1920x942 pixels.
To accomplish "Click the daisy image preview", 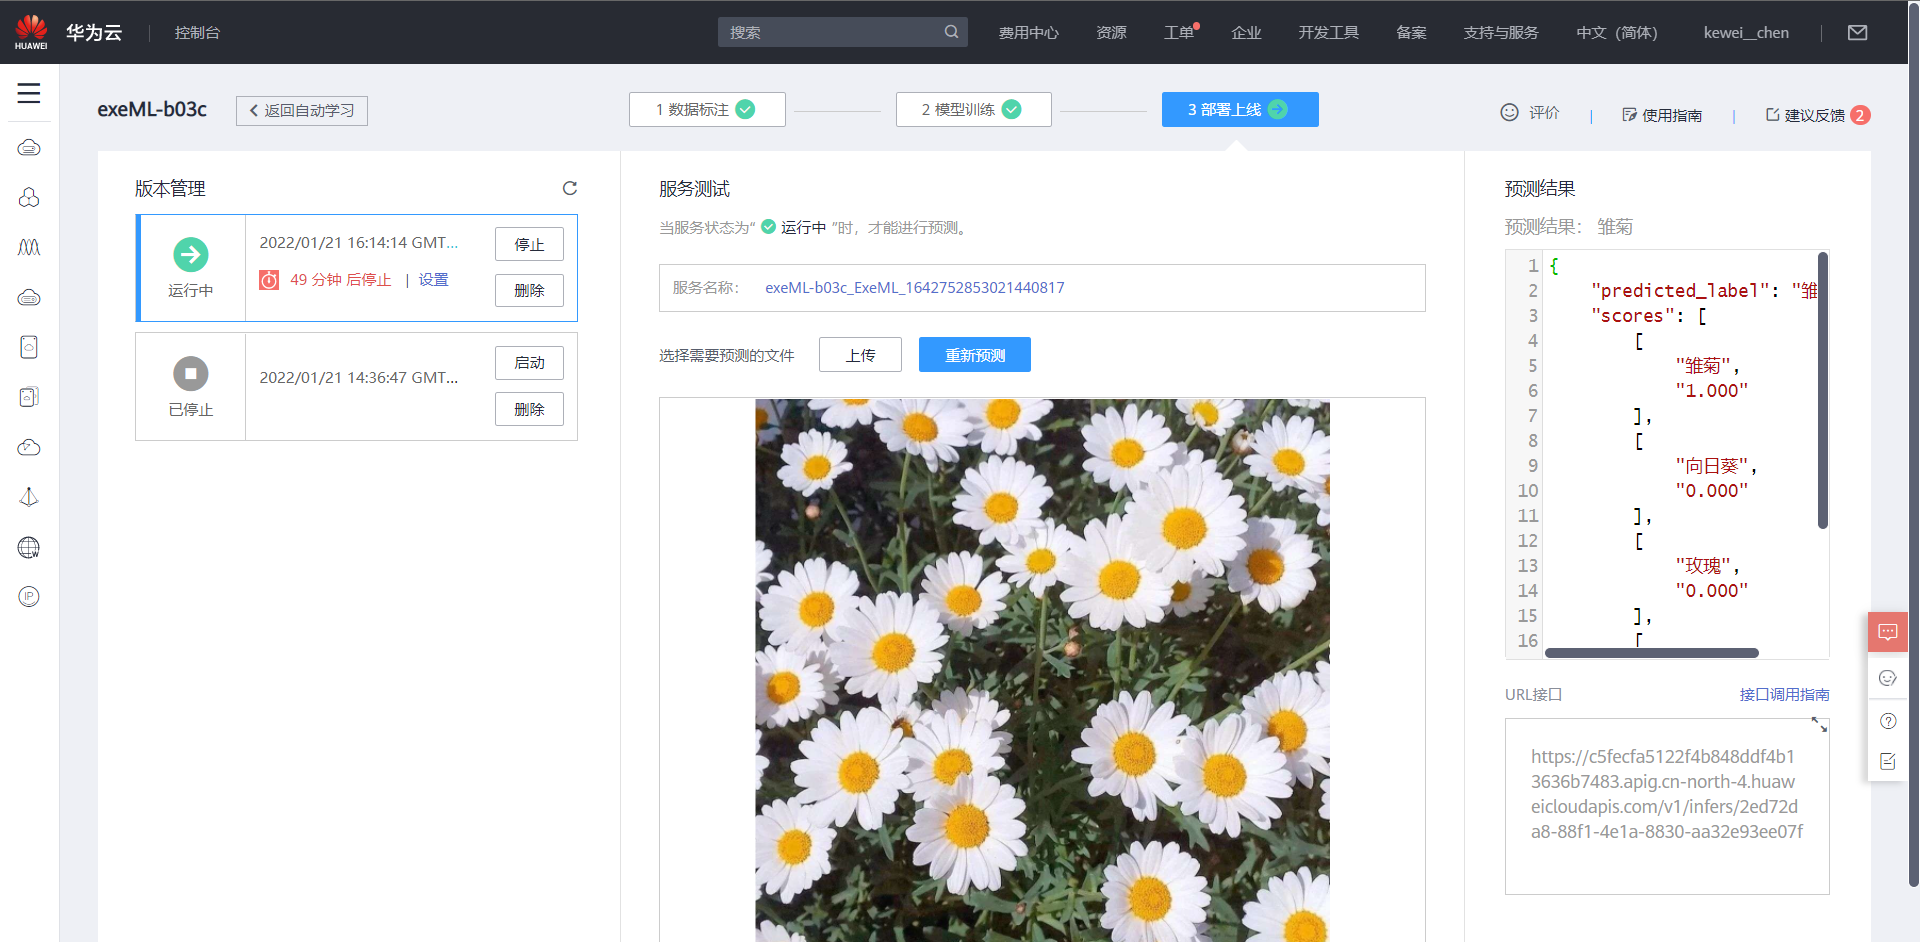I will tap(1042, 670).
